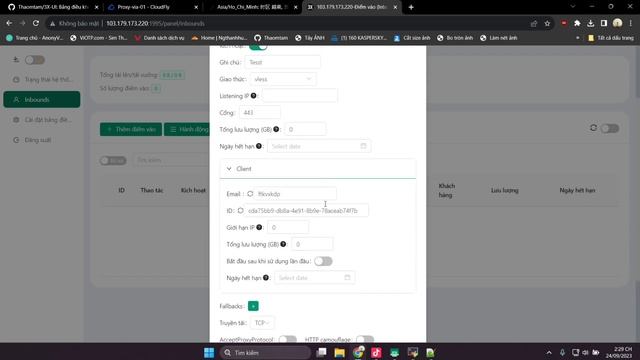The image size is (640, 360).
Task: Open a new browser tab
Action: [x=411, y=7]
